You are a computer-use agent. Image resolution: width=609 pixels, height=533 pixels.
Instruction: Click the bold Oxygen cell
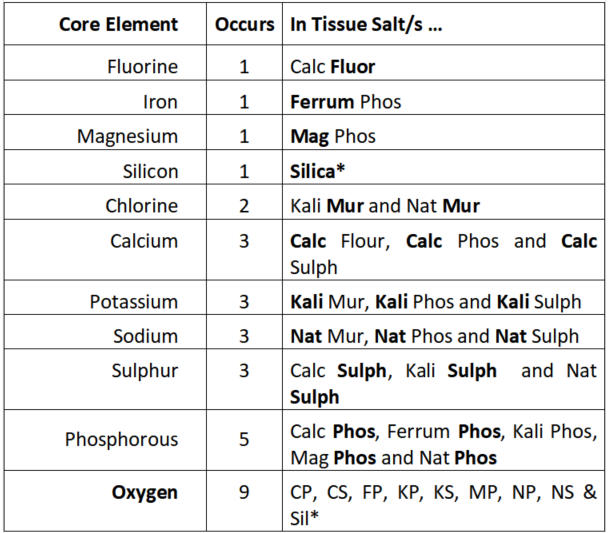click(144, 493)
